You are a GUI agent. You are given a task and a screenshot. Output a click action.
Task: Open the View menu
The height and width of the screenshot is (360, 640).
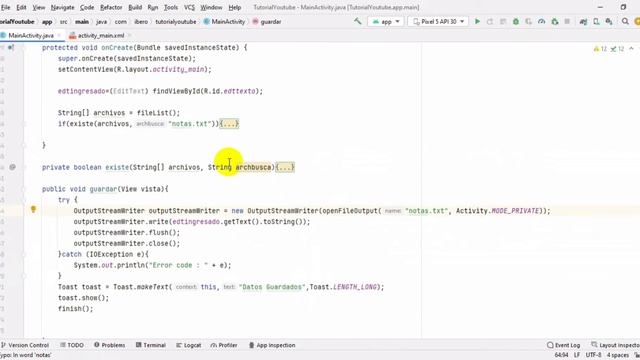39,7
